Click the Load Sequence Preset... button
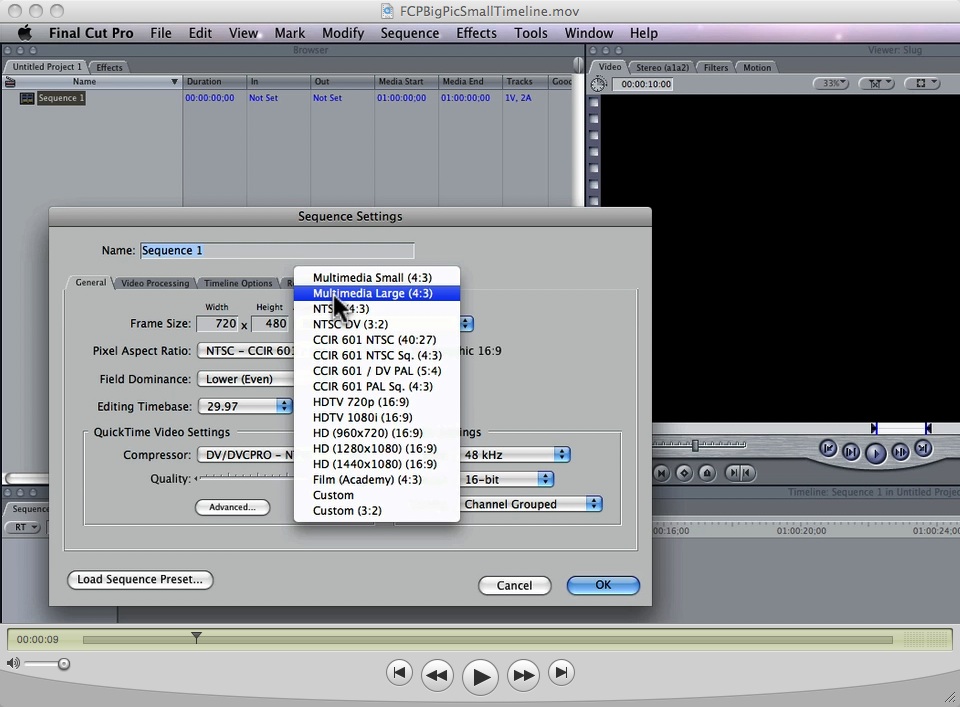The image size is (960, 707). tap(140, 580)
